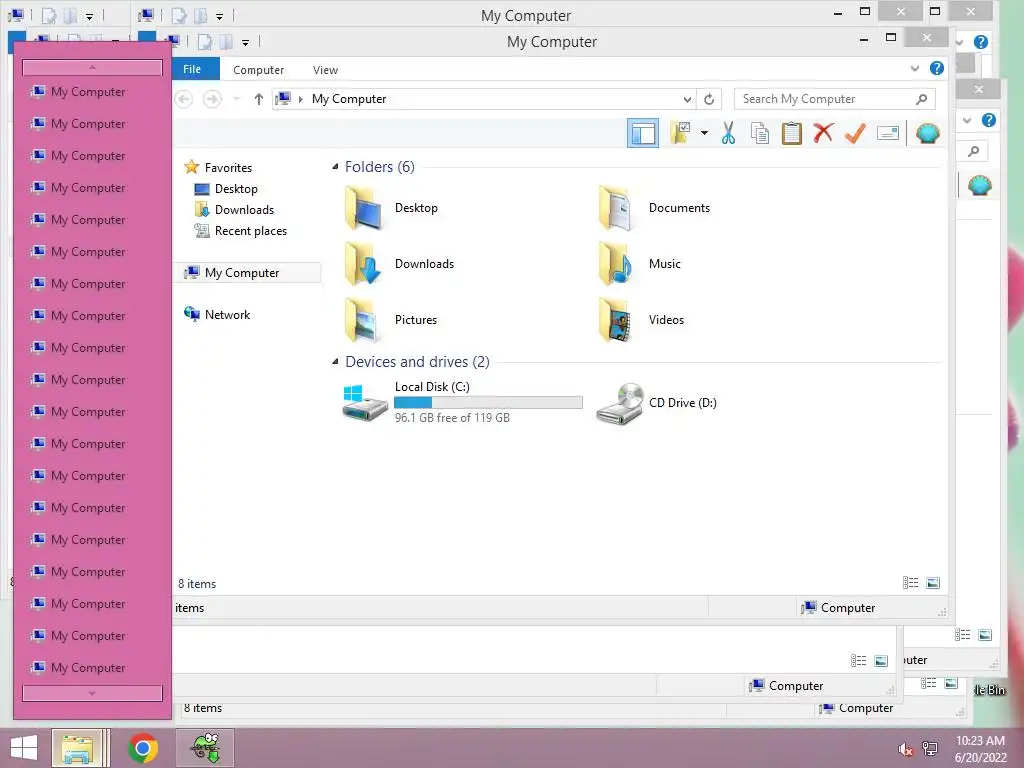
Task: Click the front window's New Folder quick access icon
Action: pyautogui.click(x=226, y=42)
